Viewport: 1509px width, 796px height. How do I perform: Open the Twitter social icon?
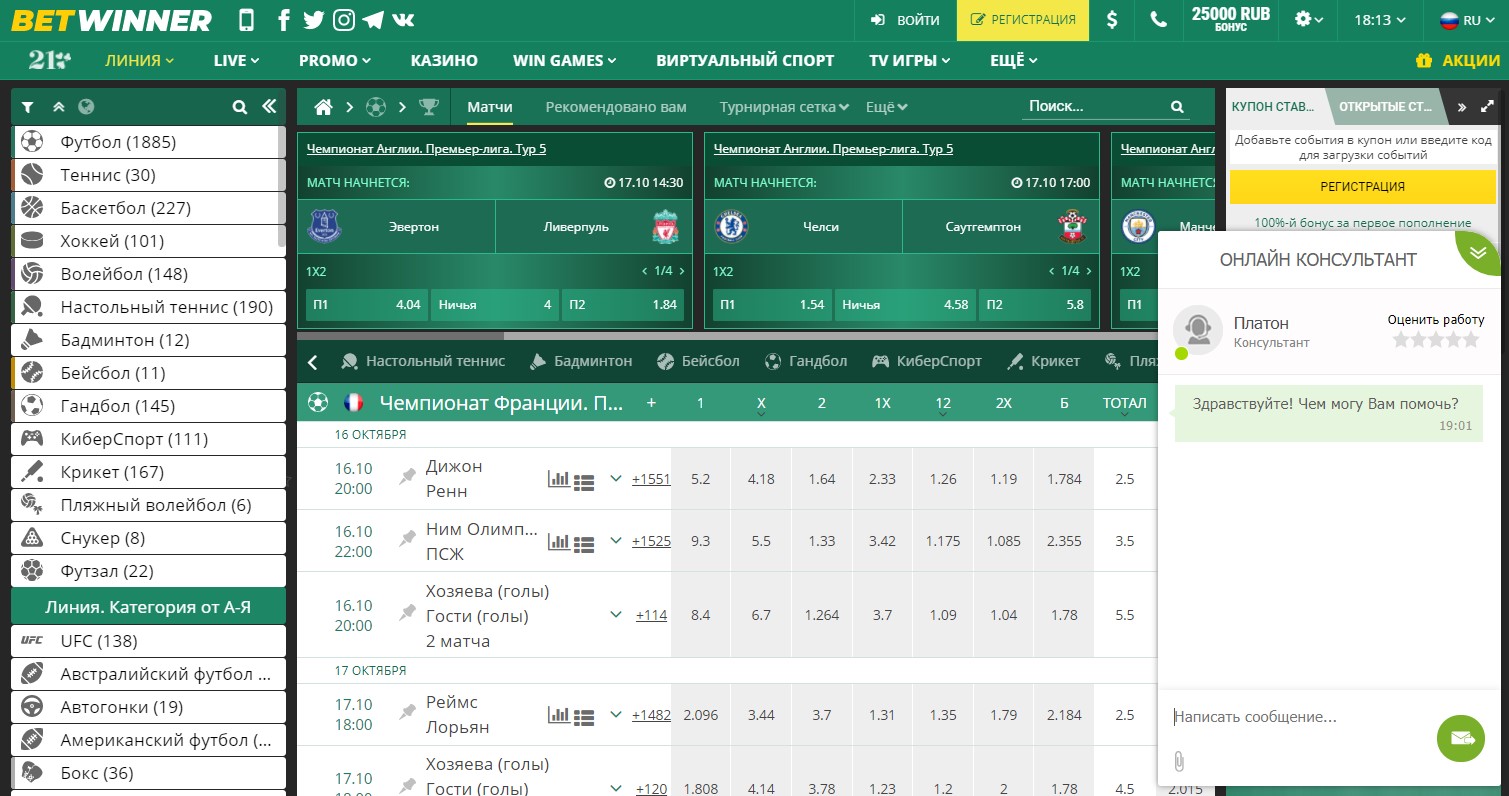[313, 20]
